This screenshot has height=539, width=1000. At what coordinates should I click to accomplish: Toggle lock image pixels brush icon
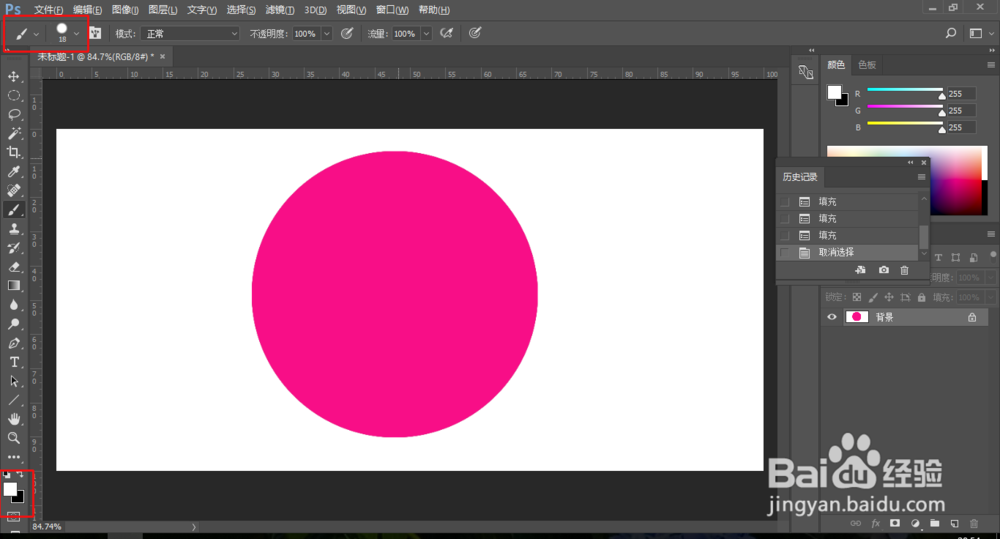872,297
